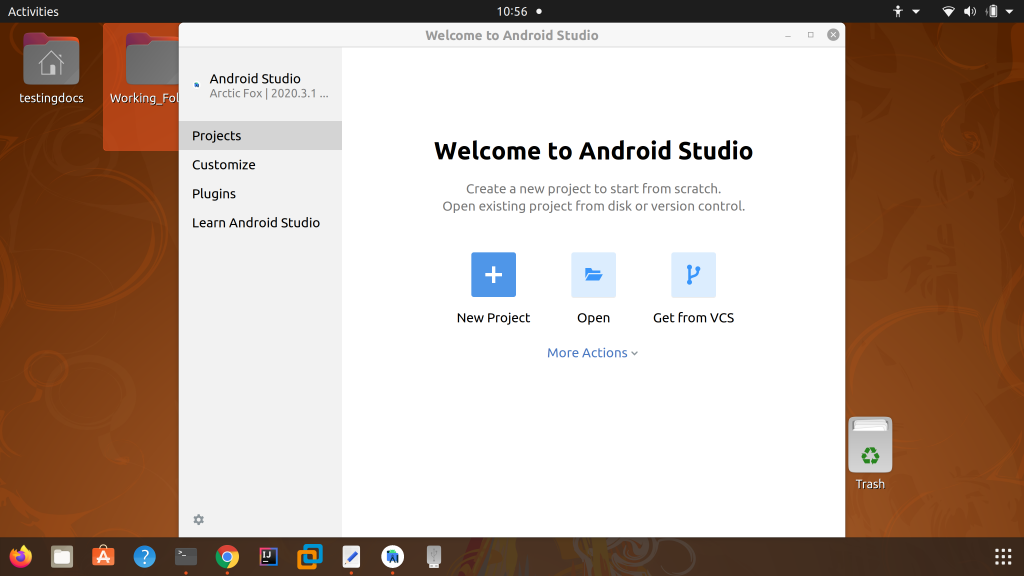This screenshot has width=1024, height=576.
Task: Open the Terminal from the dock
Action: [x=185, y=557]
